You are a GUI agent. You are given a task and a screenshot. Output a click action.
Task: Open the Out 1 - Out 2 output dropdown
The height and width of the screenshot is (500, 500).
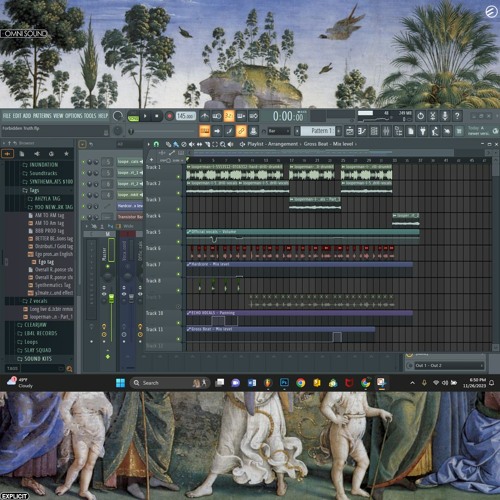[449, 366]
